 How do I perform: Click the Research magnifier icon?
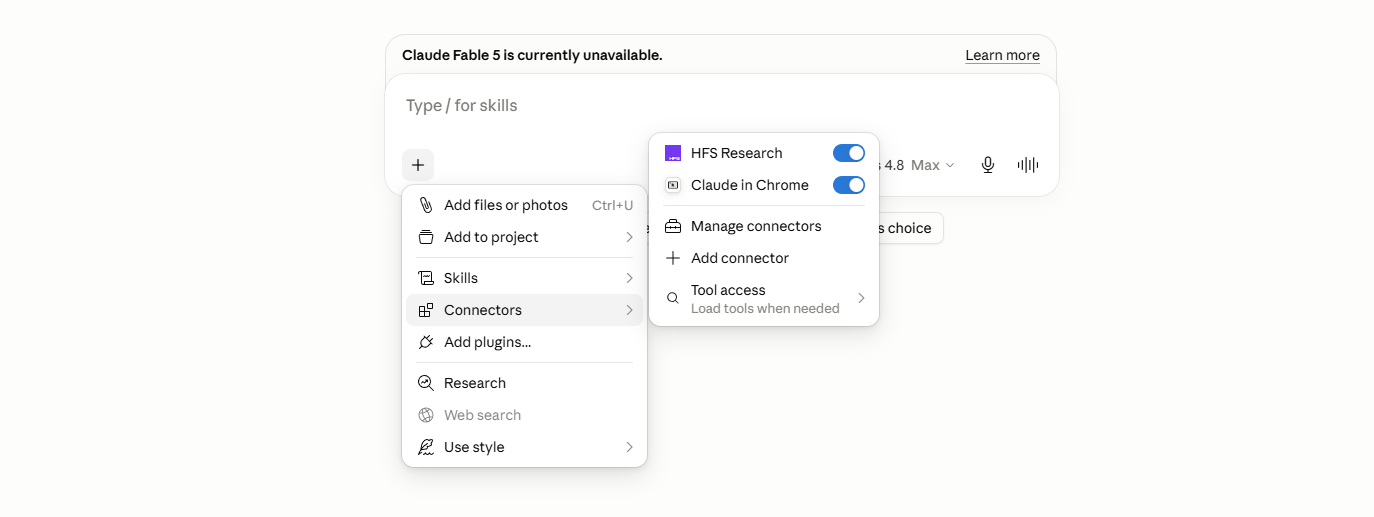[x=426, y=383]
